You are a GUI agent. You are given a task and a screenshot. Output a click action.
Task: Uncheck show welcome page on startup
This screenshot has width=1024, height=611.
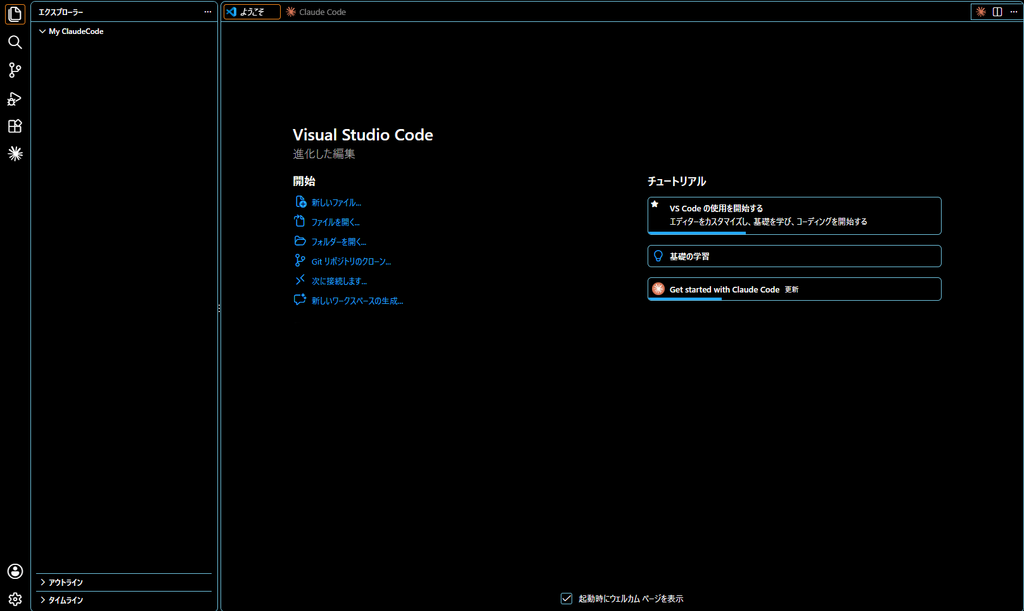(566, 599)
